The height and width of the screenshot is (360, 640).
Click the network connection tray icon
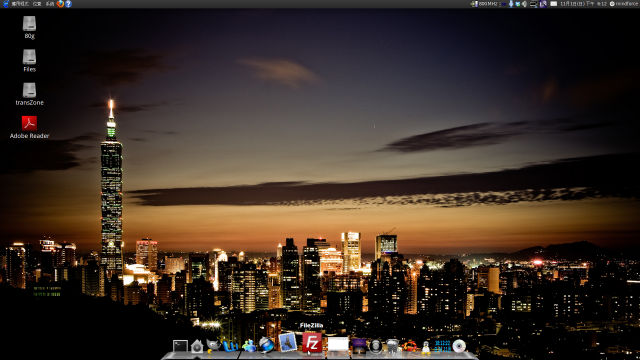533,4
